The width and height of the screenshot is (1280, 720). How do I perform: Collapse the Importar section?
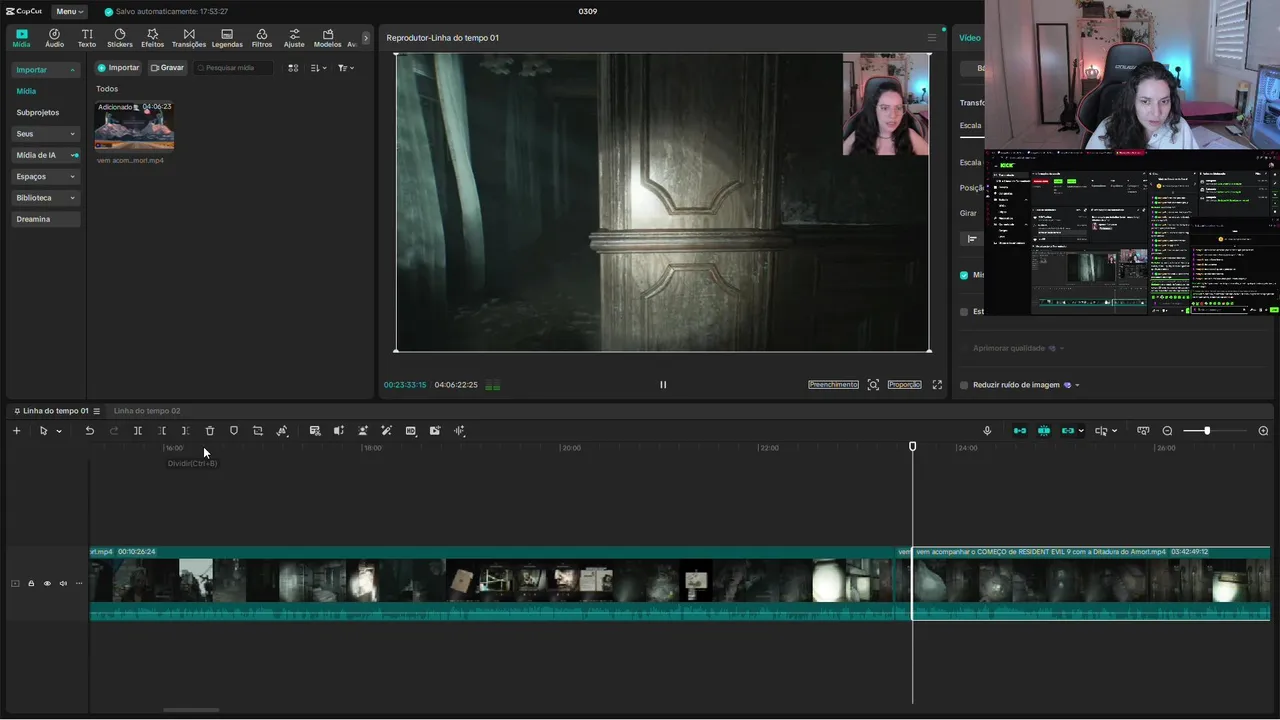[x=45, y=70]
